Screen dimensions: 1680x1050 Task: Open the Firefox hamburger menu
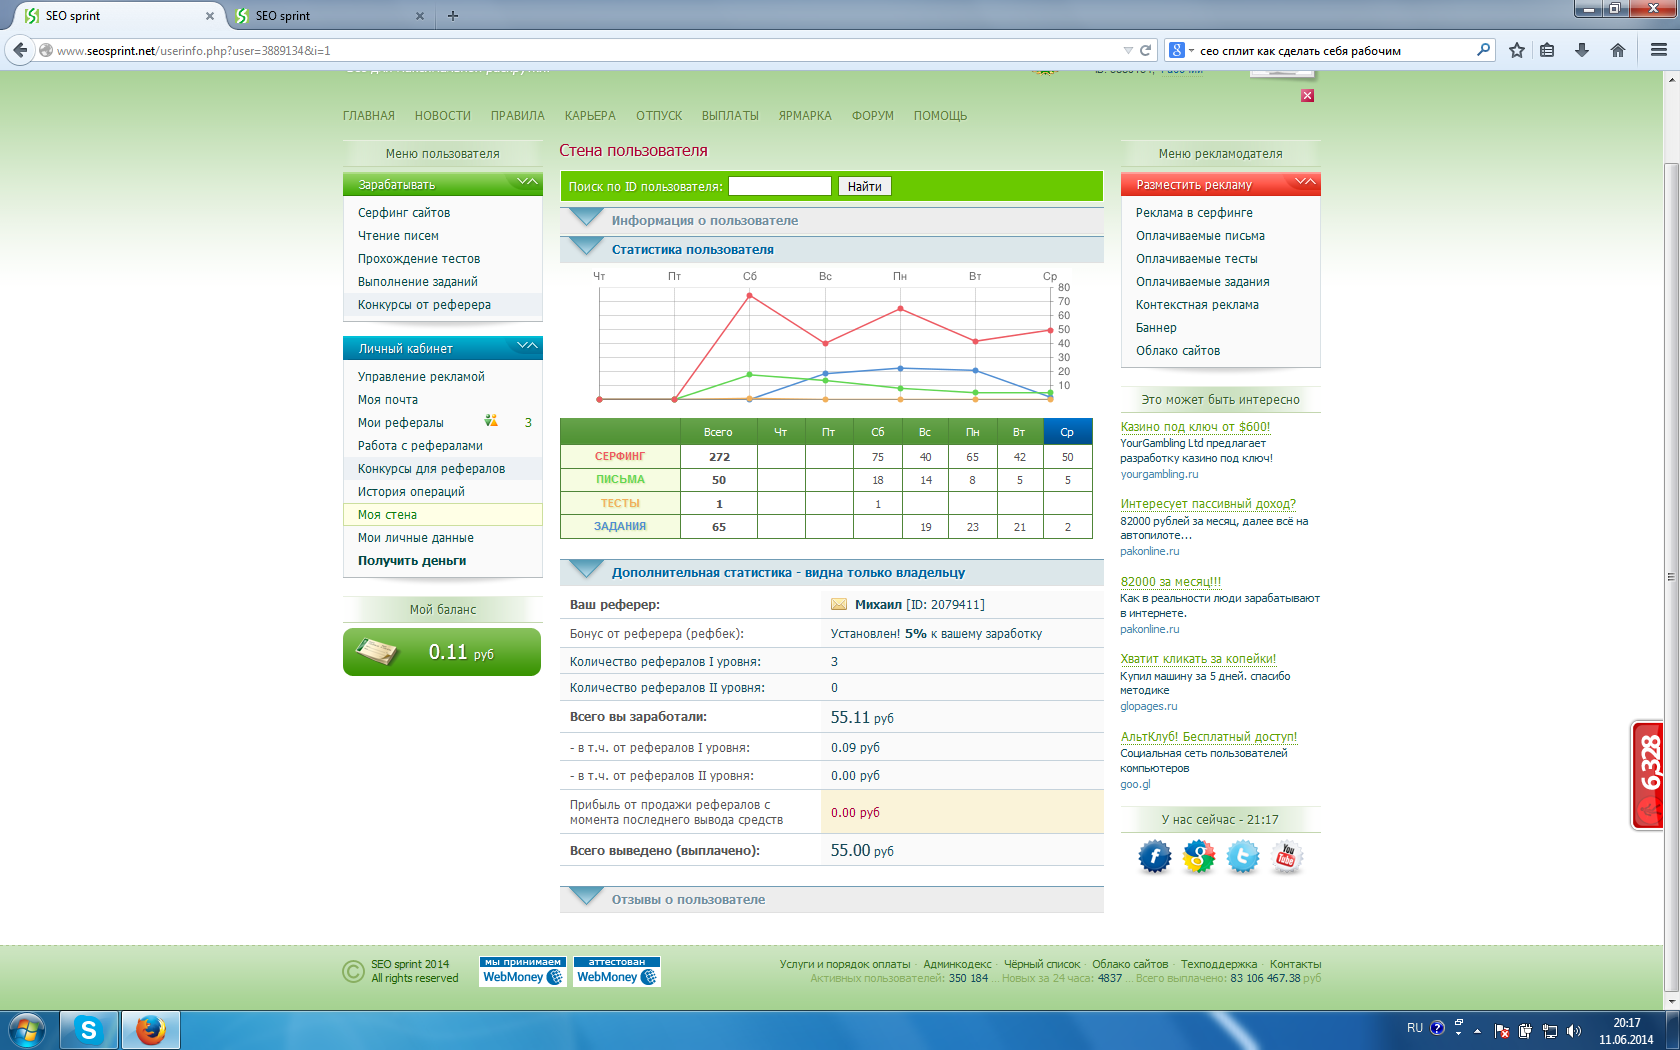pyautogui.click(x=1659, y=50)
